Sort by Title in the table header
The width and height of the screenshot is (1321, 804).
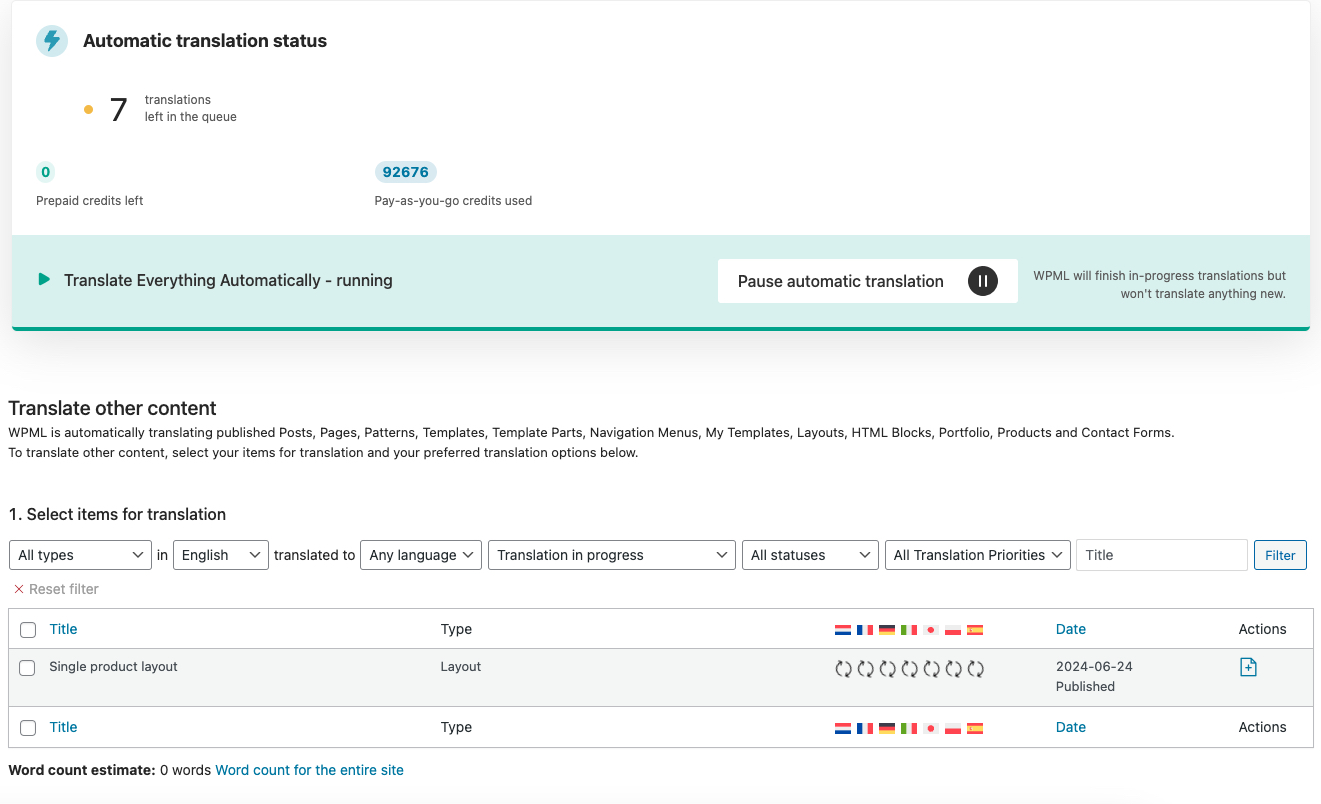tap(63, 629)
